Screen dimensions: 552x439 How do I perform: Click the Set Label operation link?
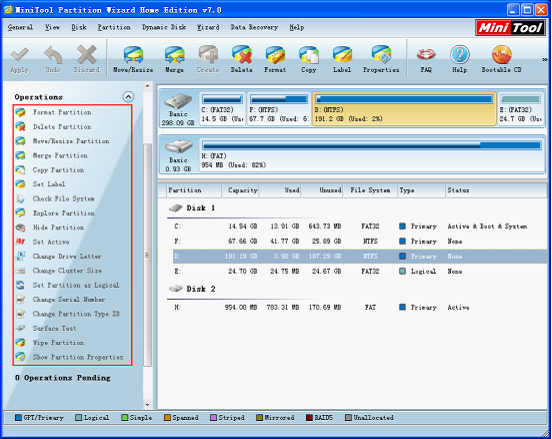(49, 184)
